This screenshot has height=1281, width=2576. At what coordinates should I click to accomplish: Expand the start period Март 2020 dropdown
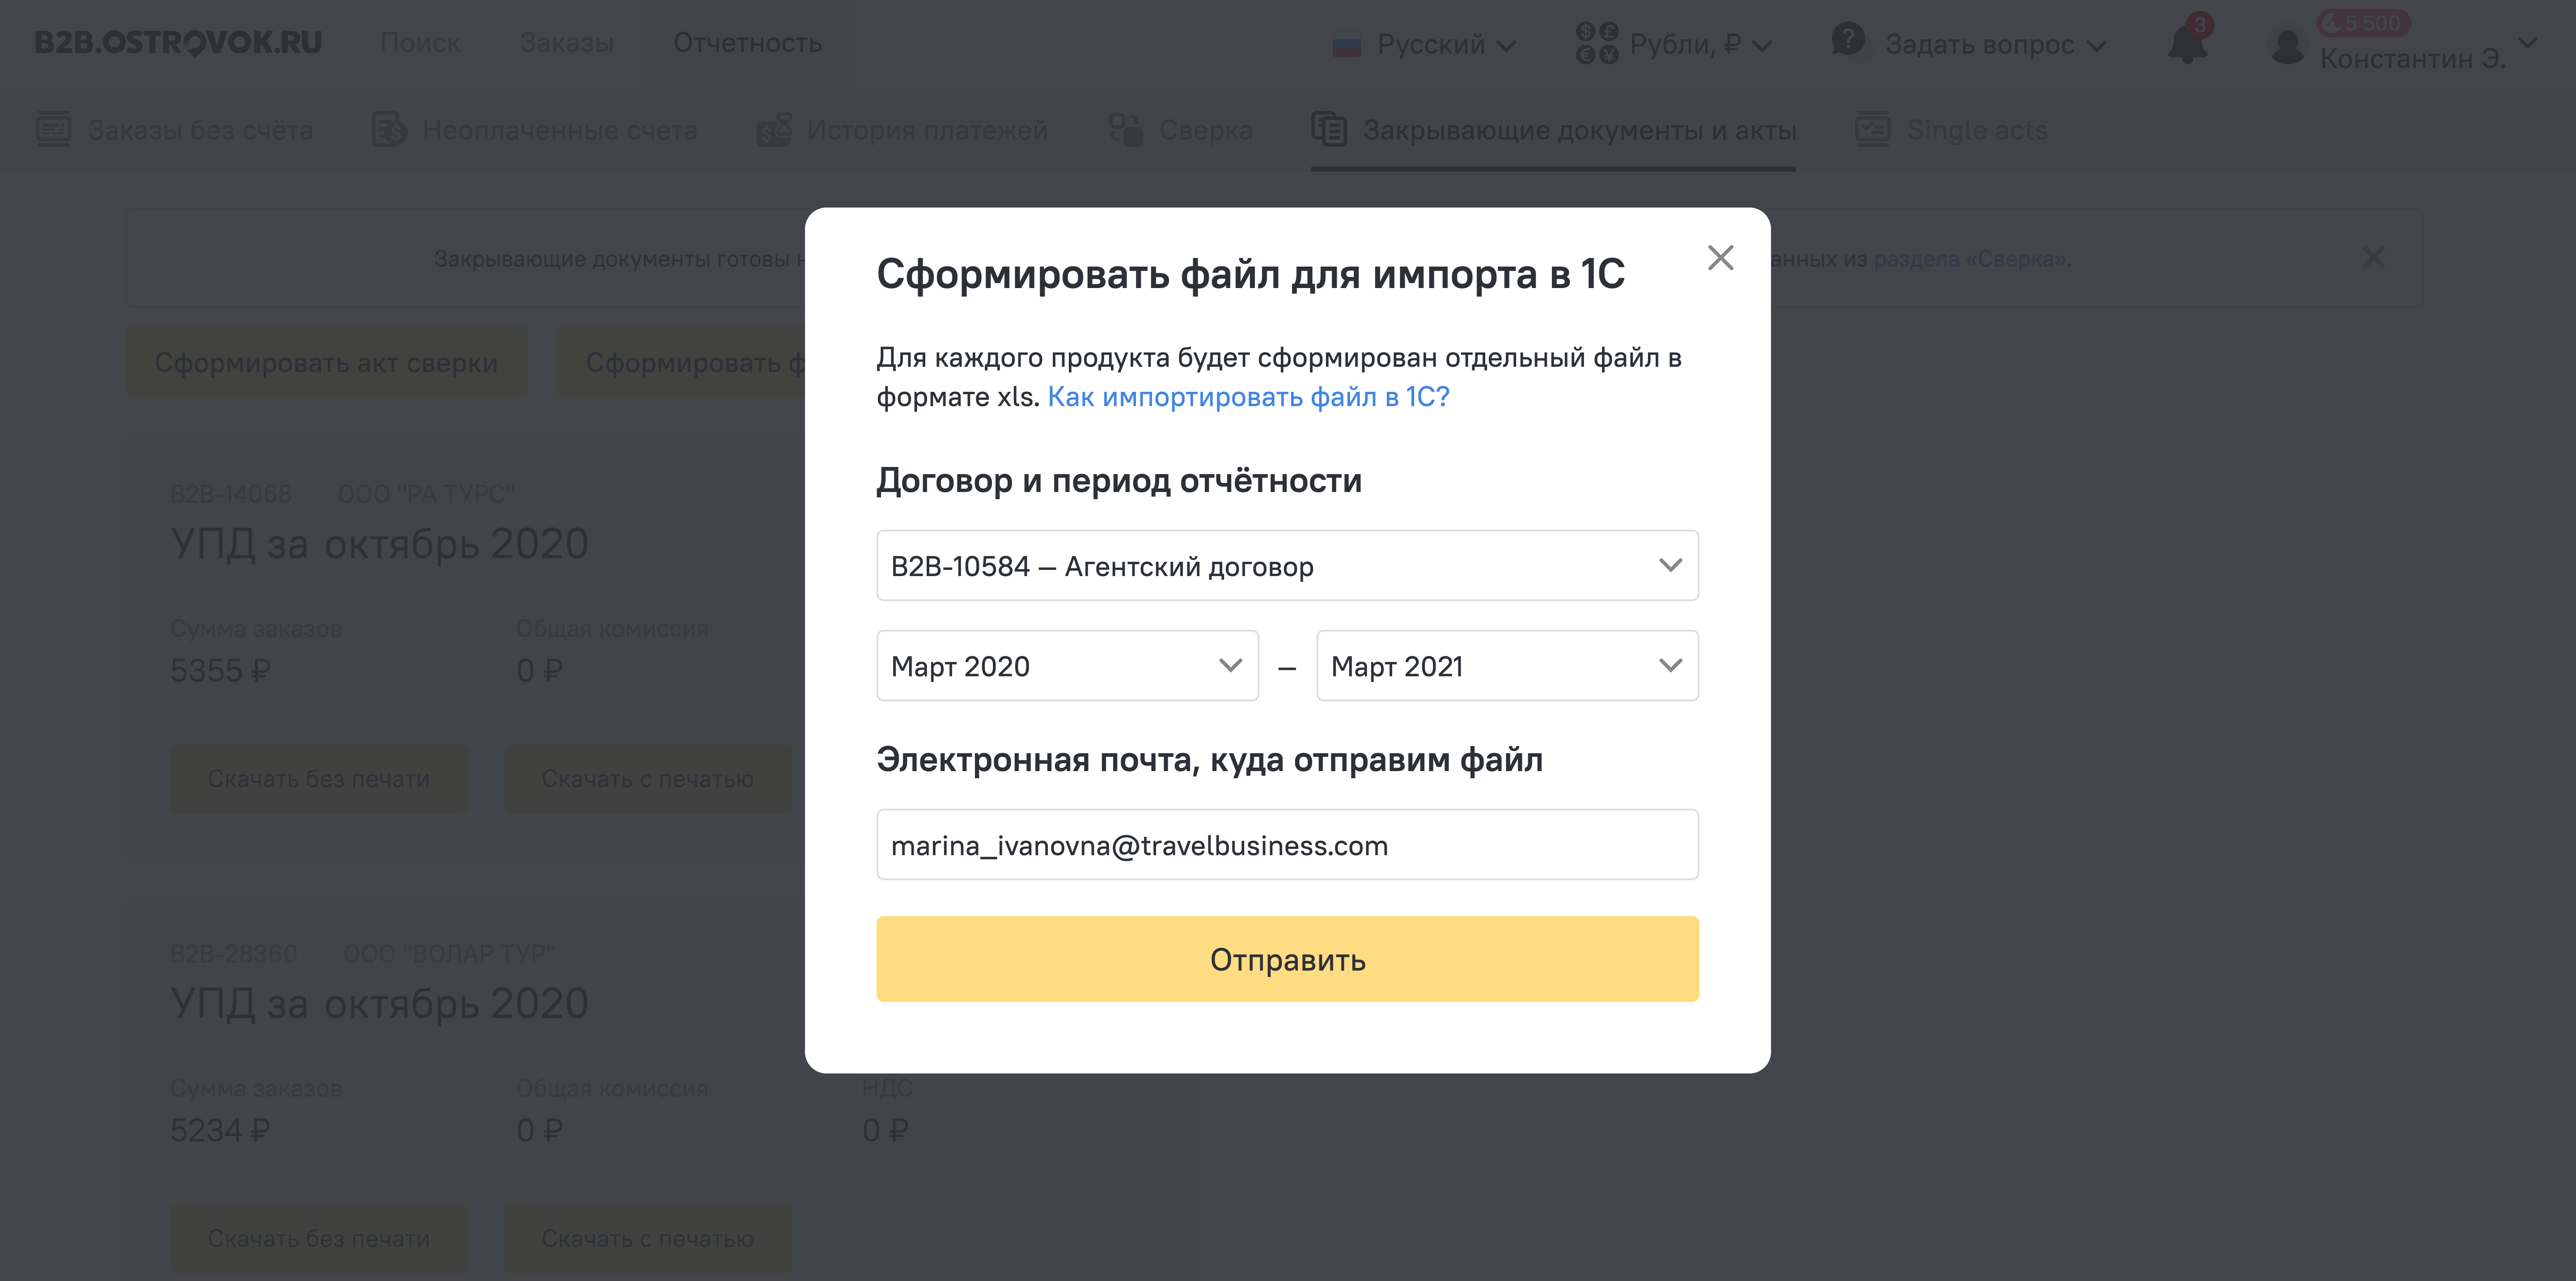(1067, 666)
